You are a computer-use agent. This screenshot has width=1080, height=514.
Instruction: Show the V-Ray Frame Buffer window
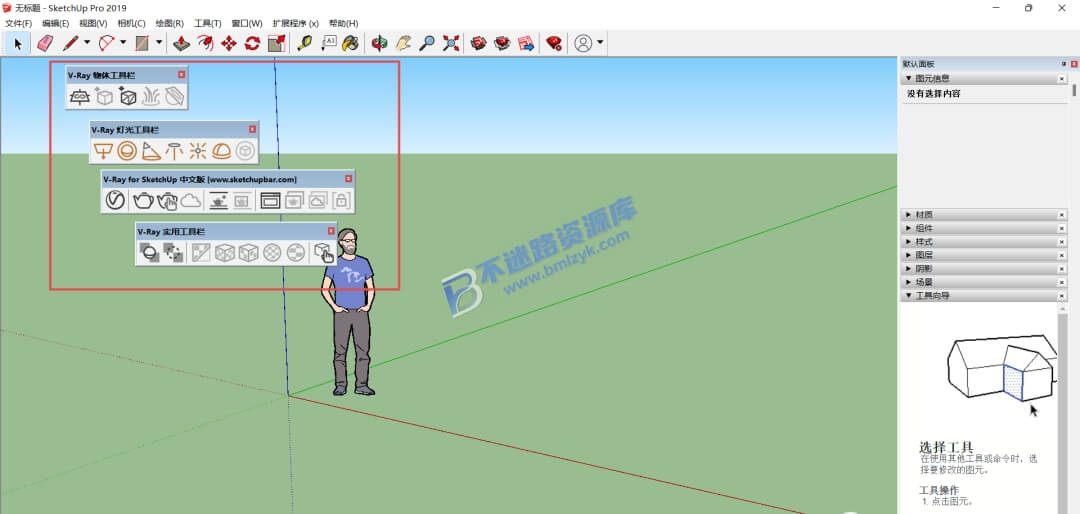pos(270,201)
